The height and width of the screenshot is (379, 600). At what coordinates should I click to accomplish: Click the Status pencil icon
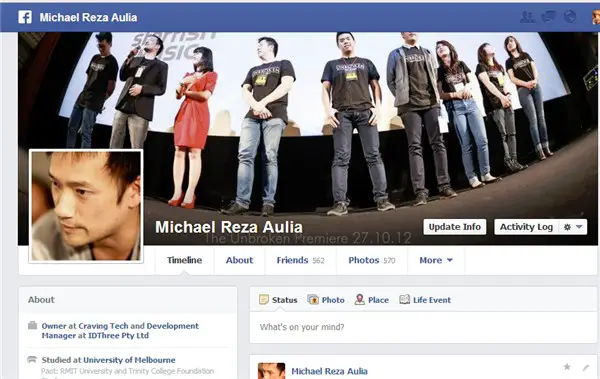pos(264,299)
